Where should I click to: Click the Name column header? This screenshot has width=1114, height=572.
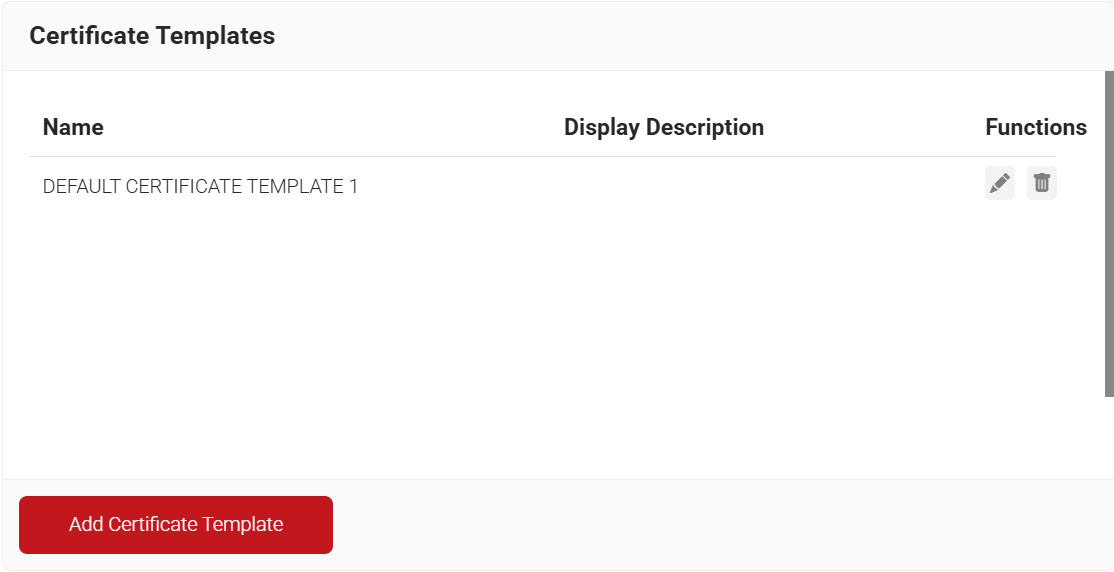73,127
